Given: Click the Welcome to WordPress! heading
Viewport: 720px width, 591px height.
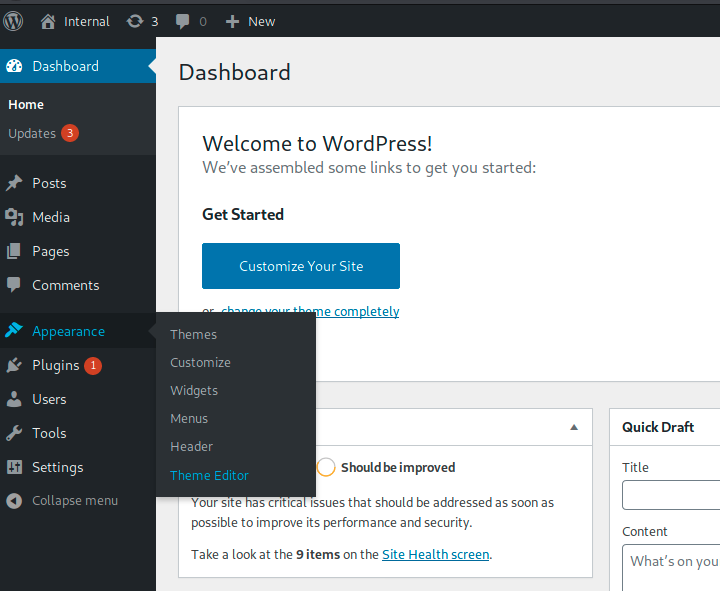Looking at the screenshot, I should pyautogui.click(x=317, y=144).
